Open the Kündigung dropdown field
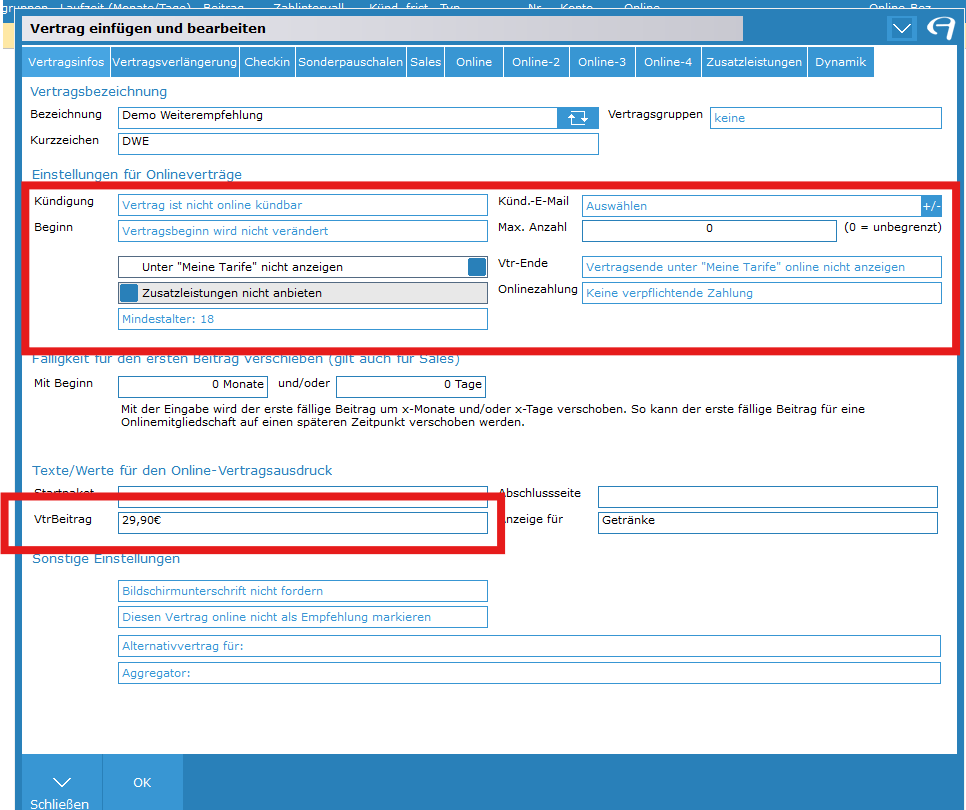 click(x=302, y=205)
